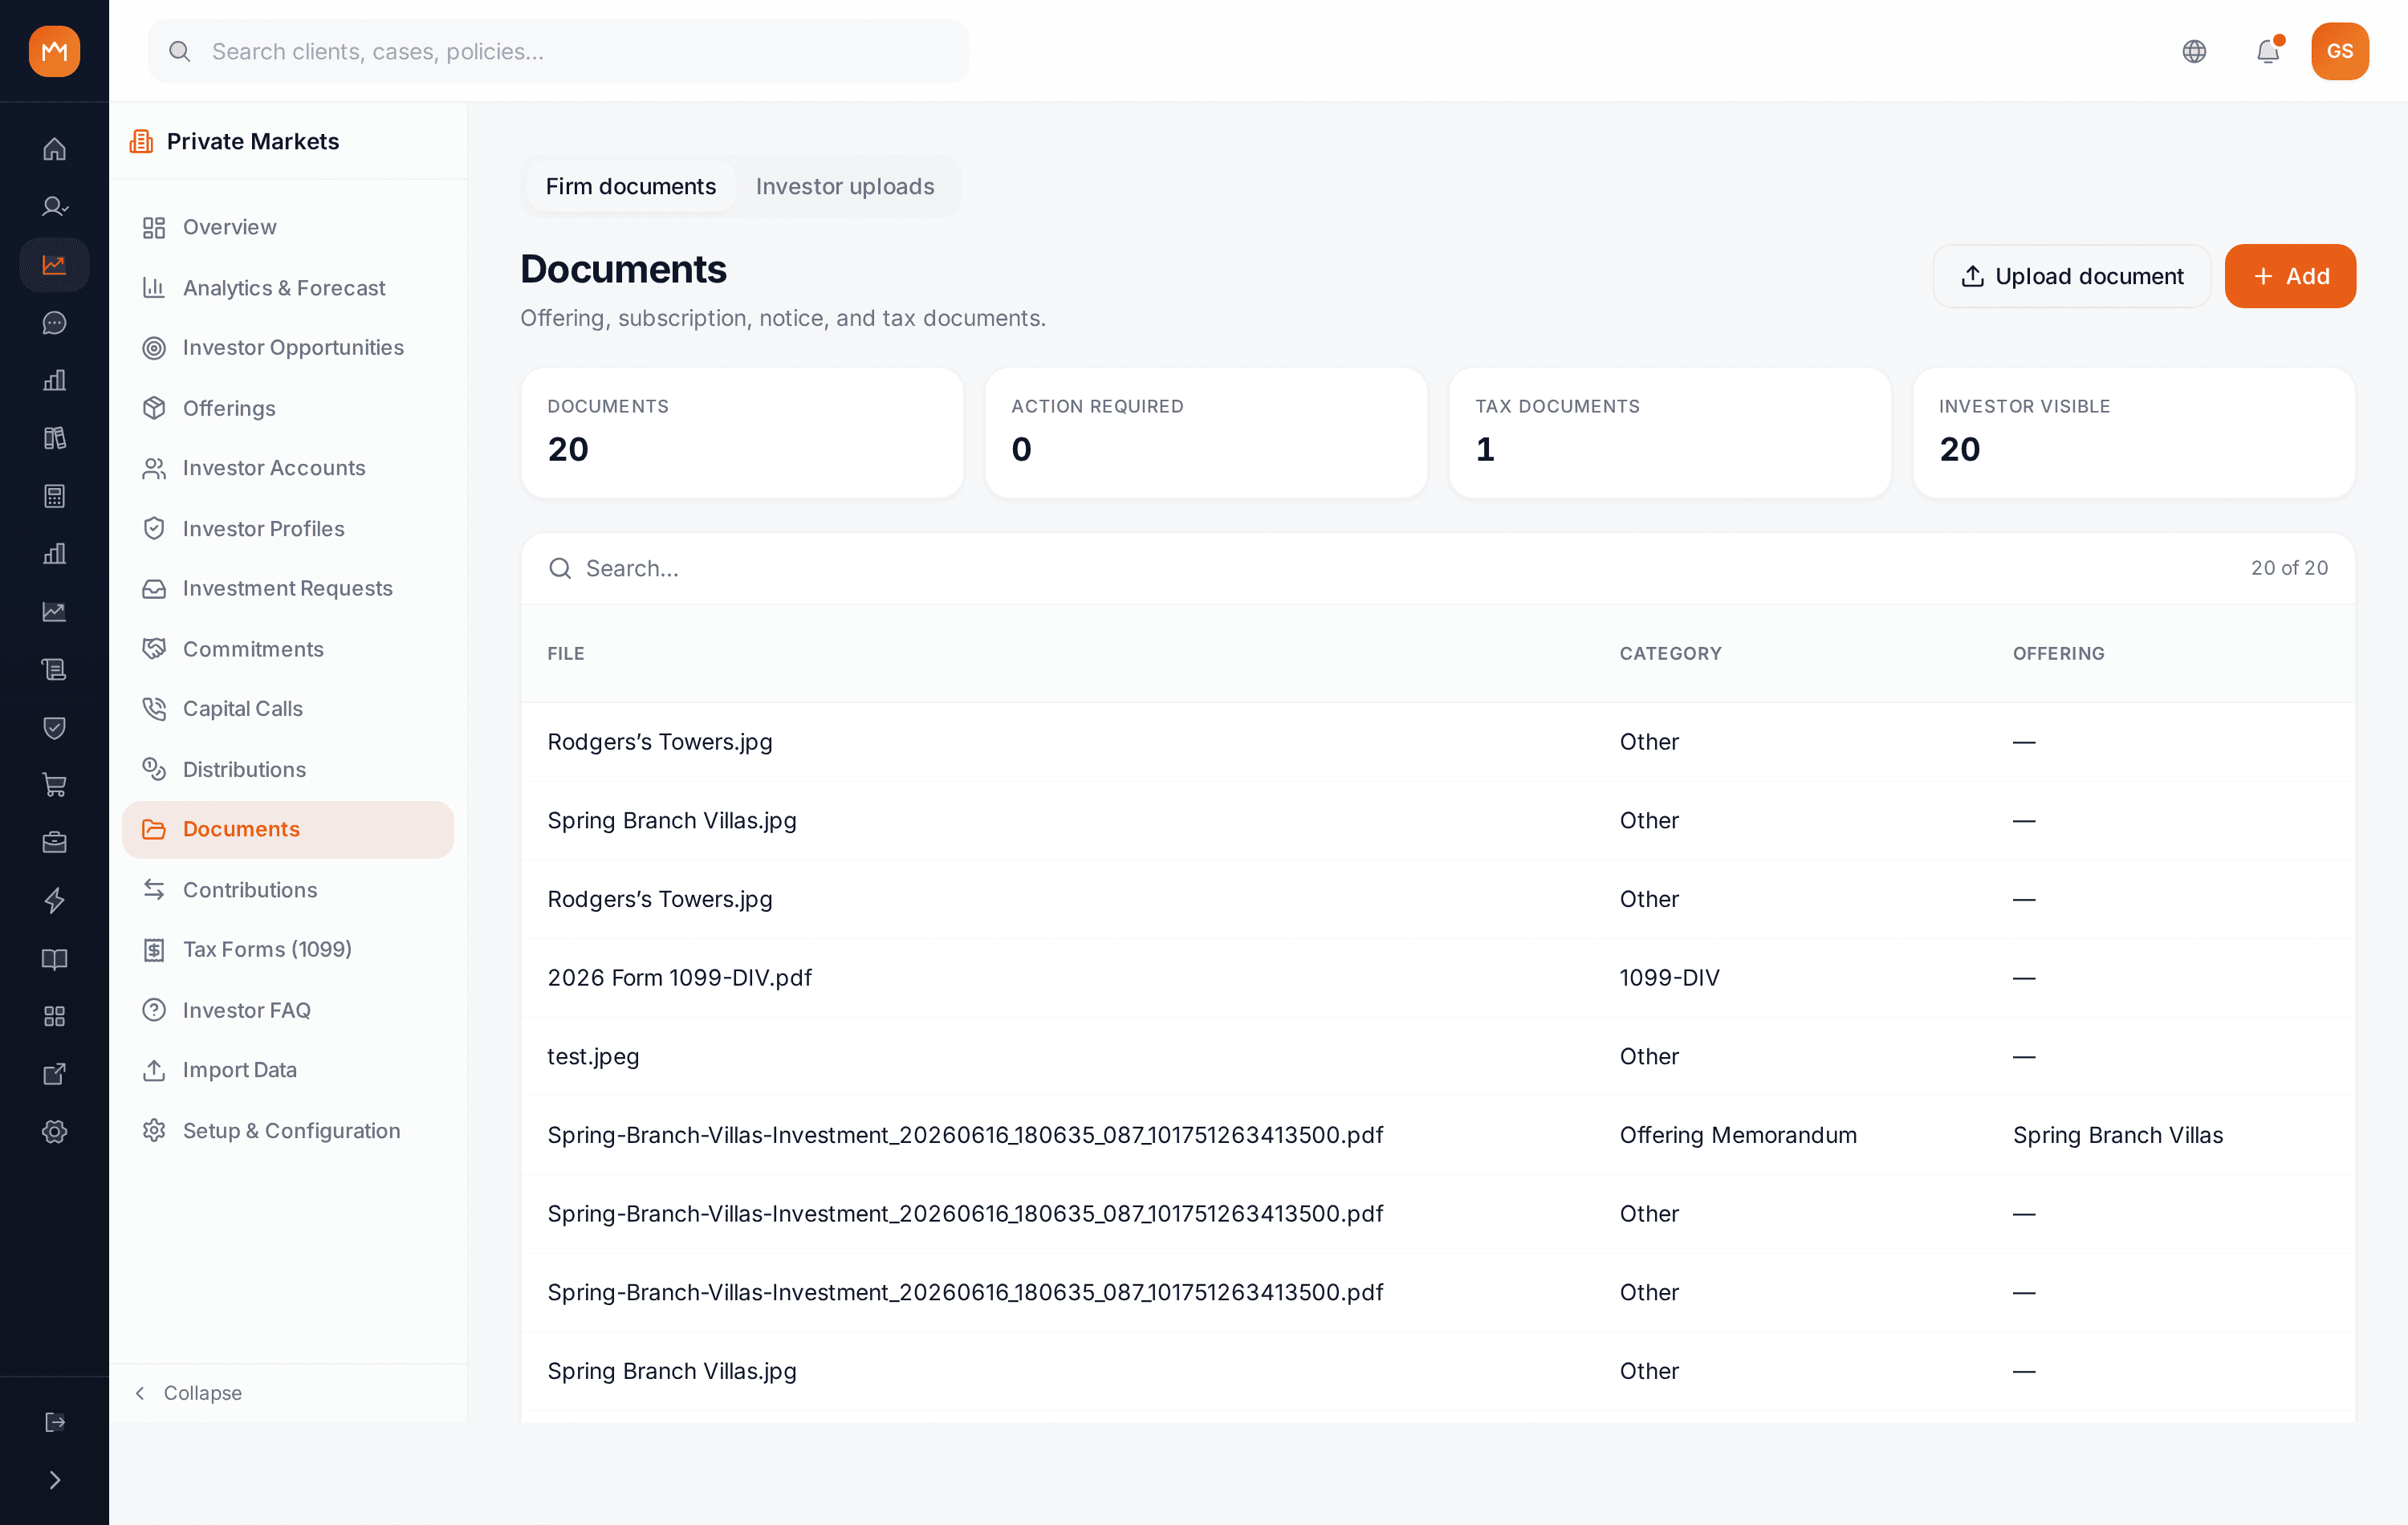Open the shield check icon in rail
Image resolution: width=2408 pixels, height=1525 pixels.
[x=54, y=727]
